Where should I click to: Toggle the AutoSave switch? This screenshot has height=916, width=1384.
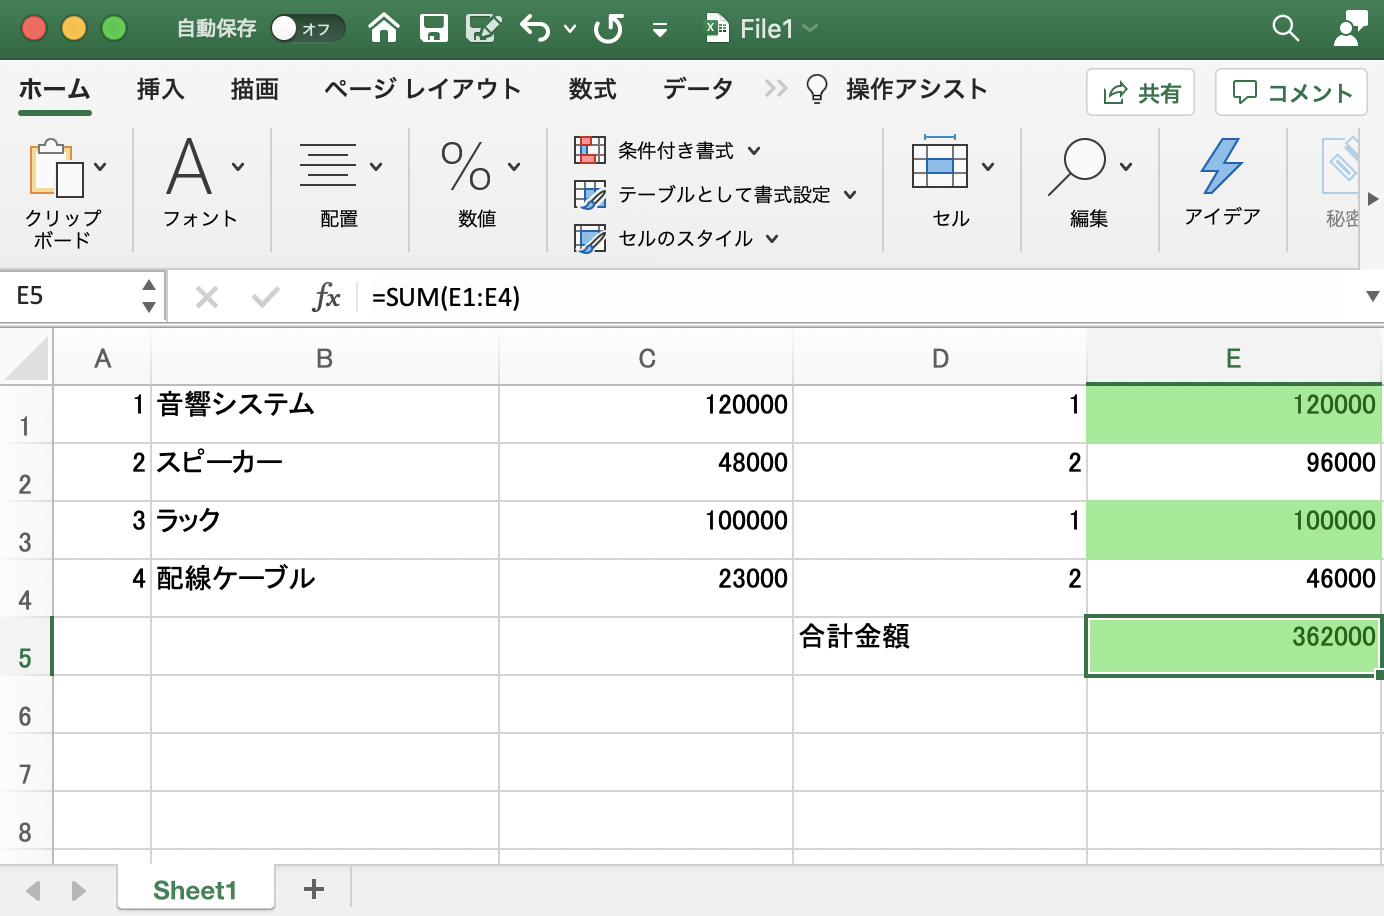tap(306, 28)
